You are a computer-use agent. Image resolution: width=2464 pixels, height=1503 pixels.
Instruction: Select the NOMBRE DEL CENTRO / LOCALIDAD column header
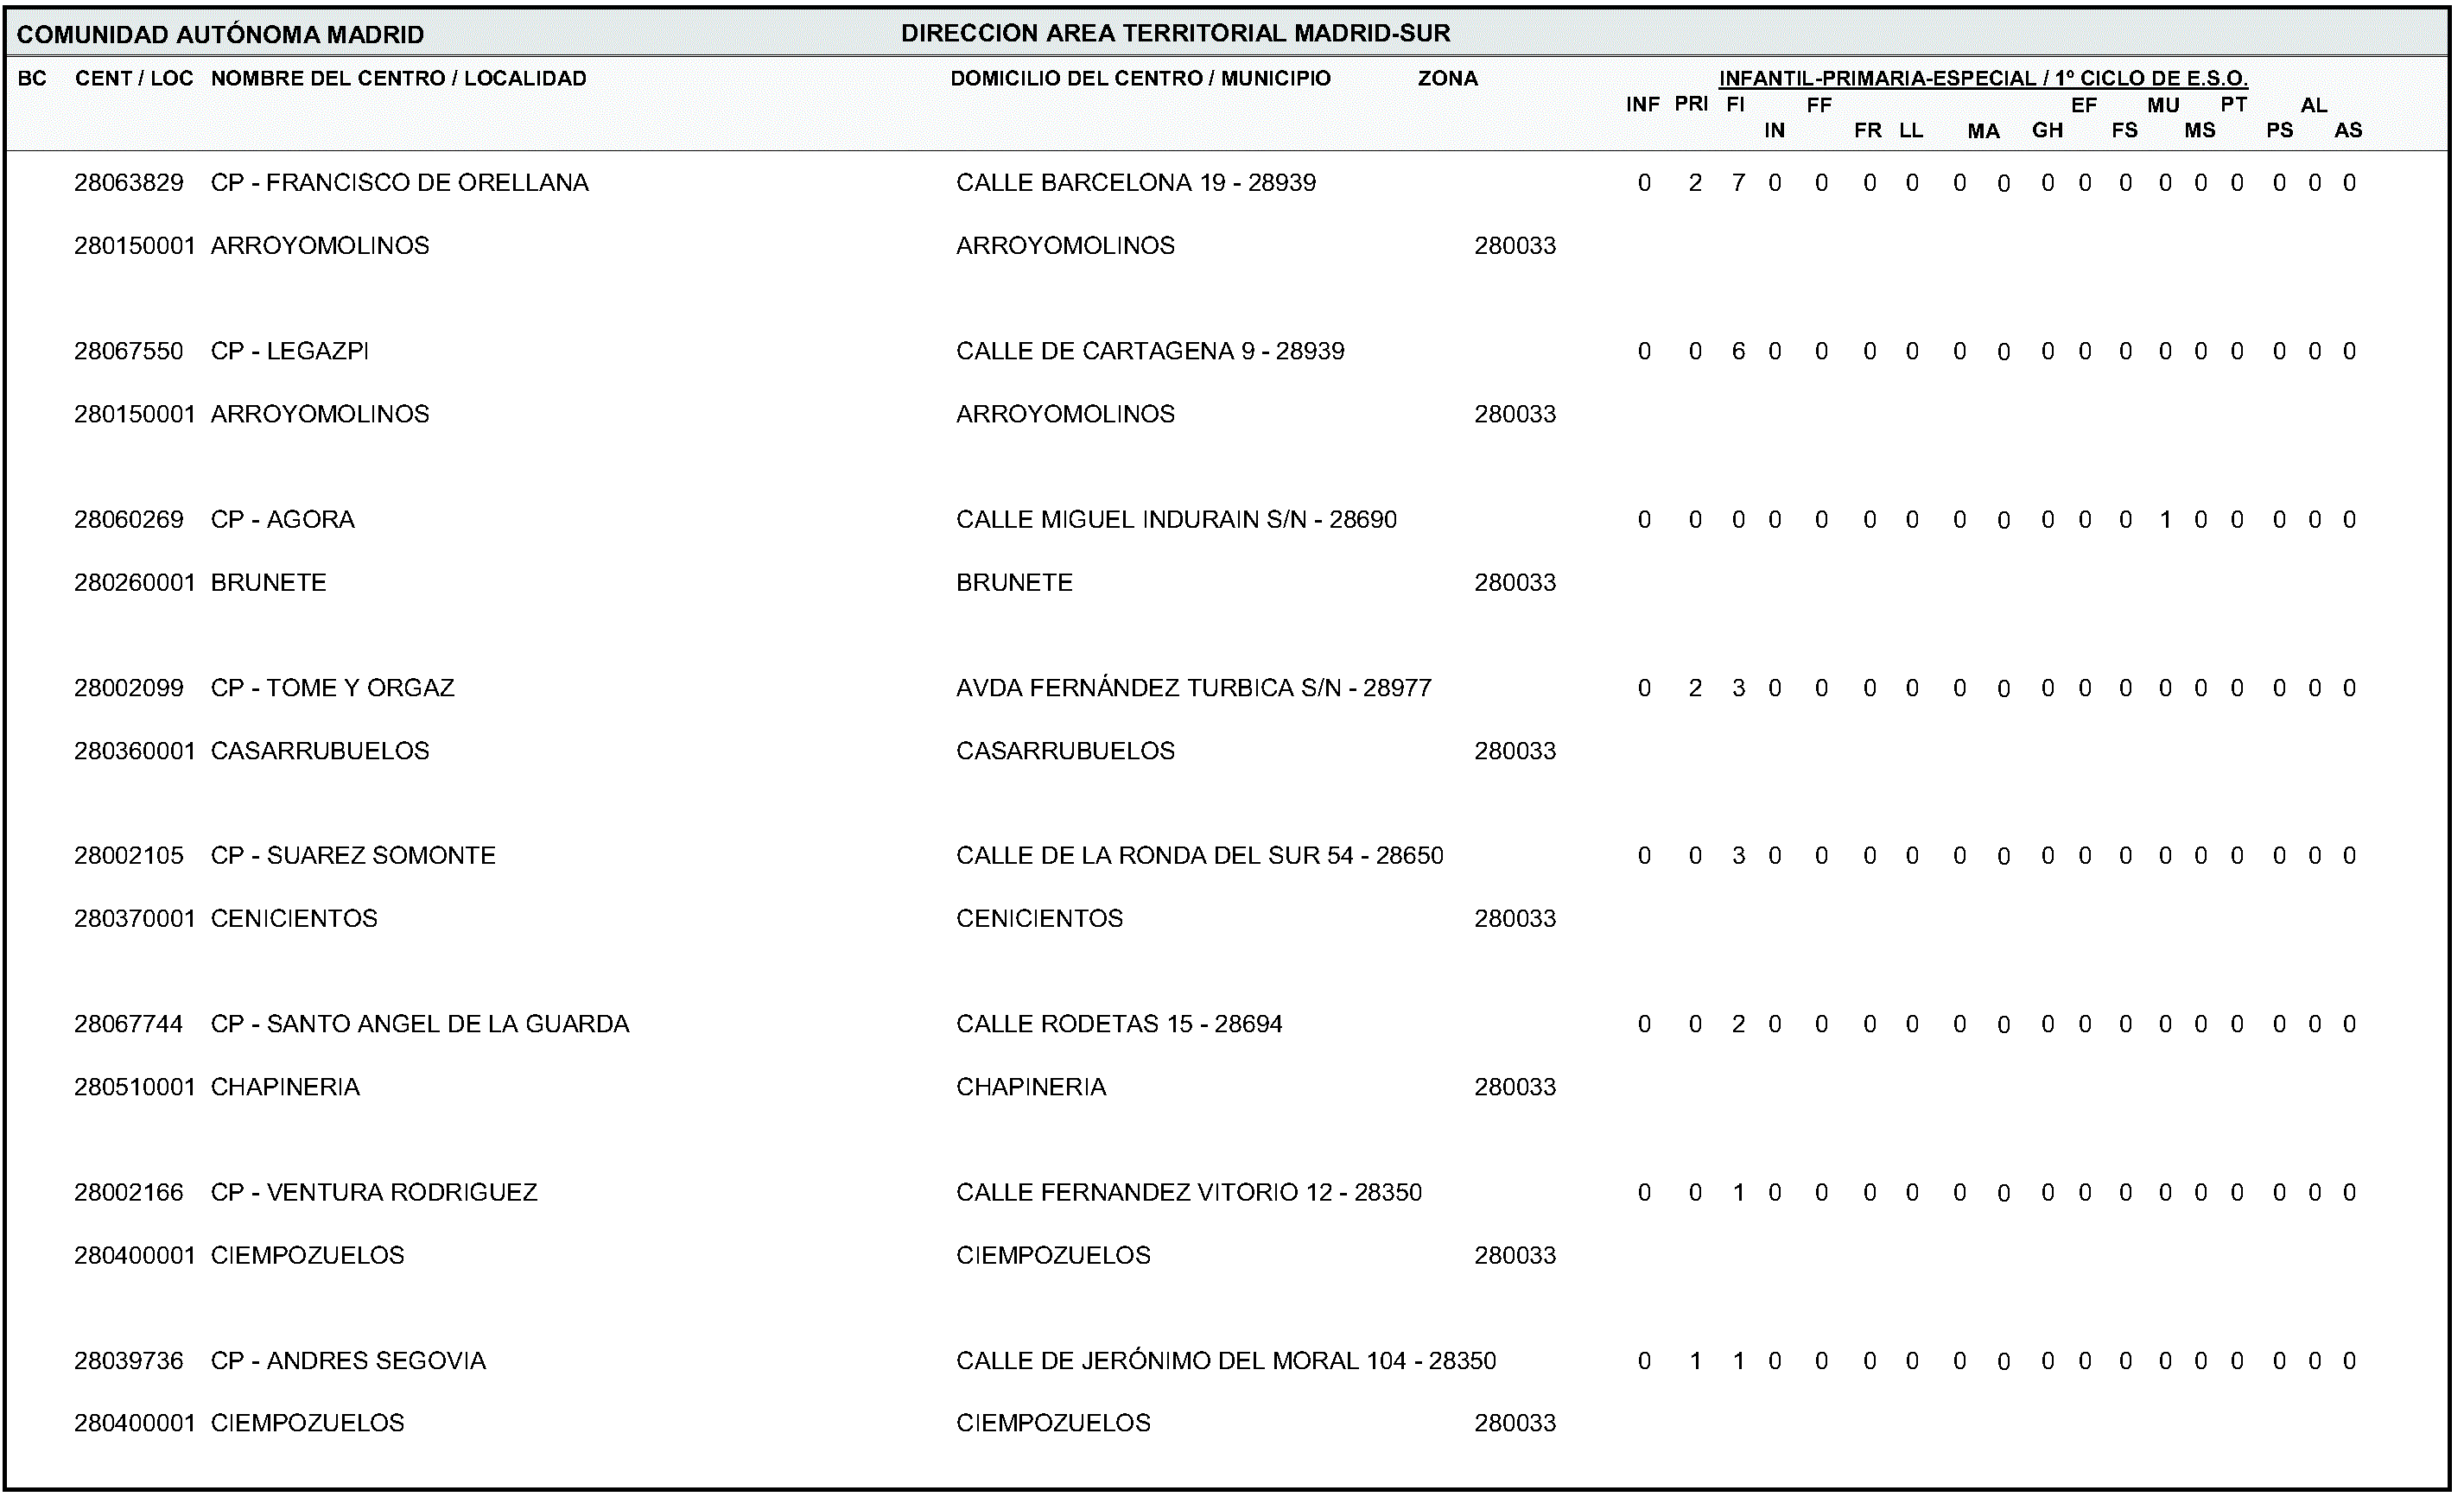click(x=398, y=78)
